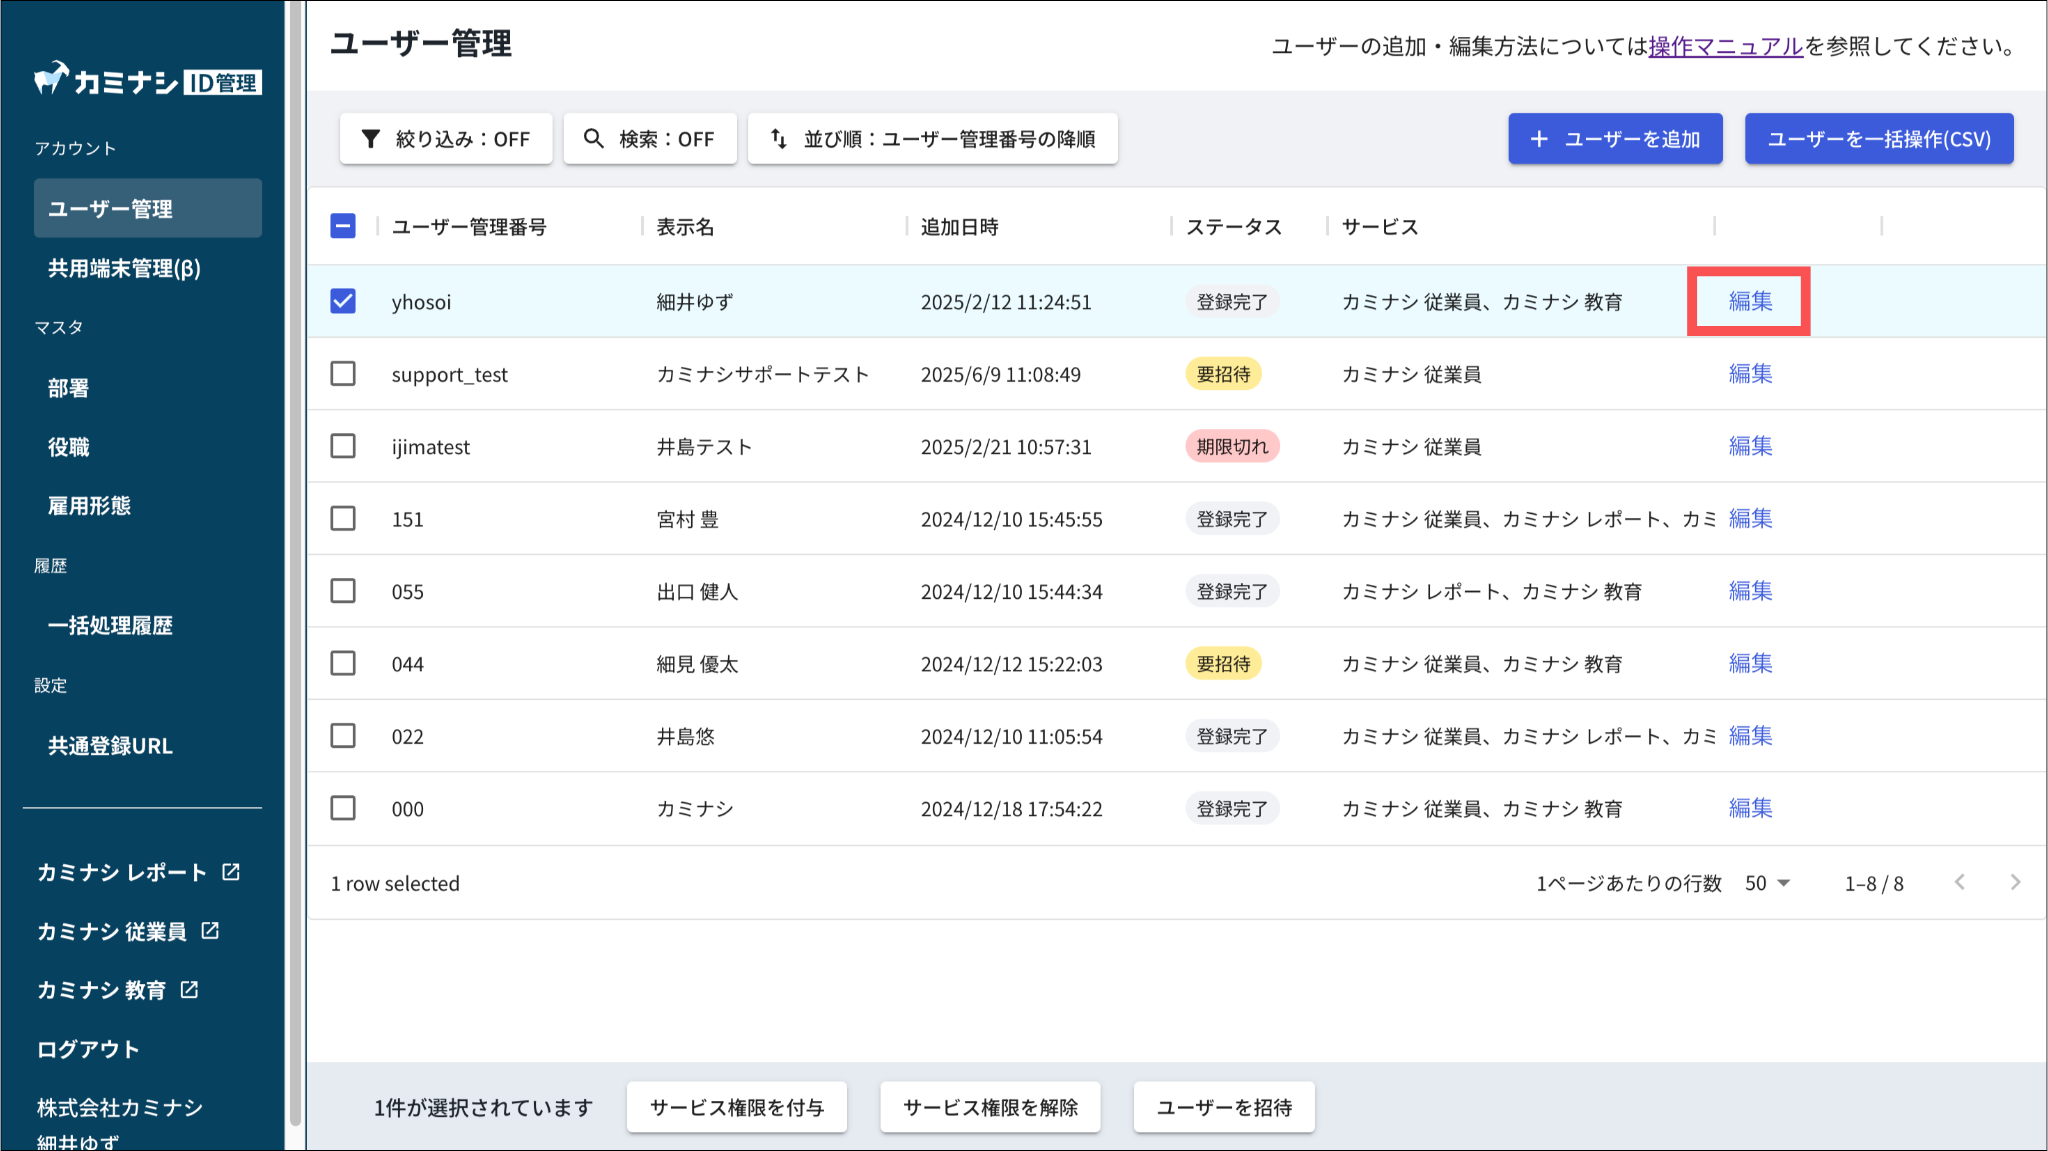Open the 検索：OFF search panel
This screenshot has width=2048, height=1151.
pyautogui.click(x=650, y=139)
